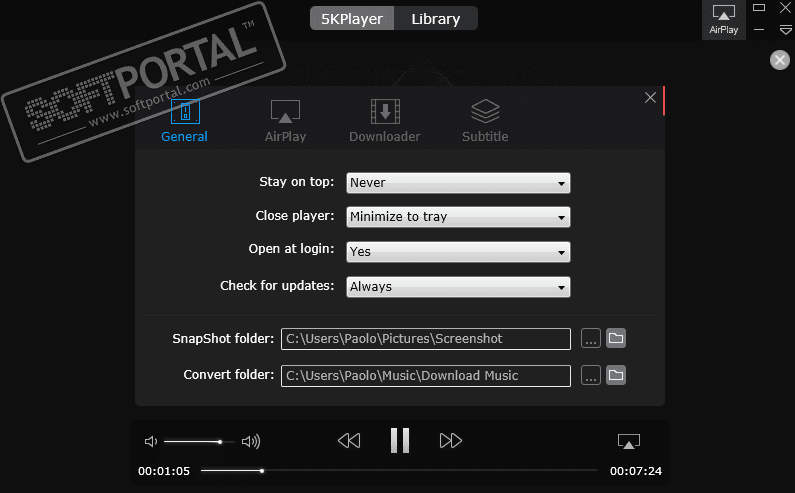Select the 5KPlayer view tab

(x=352, y=19)
